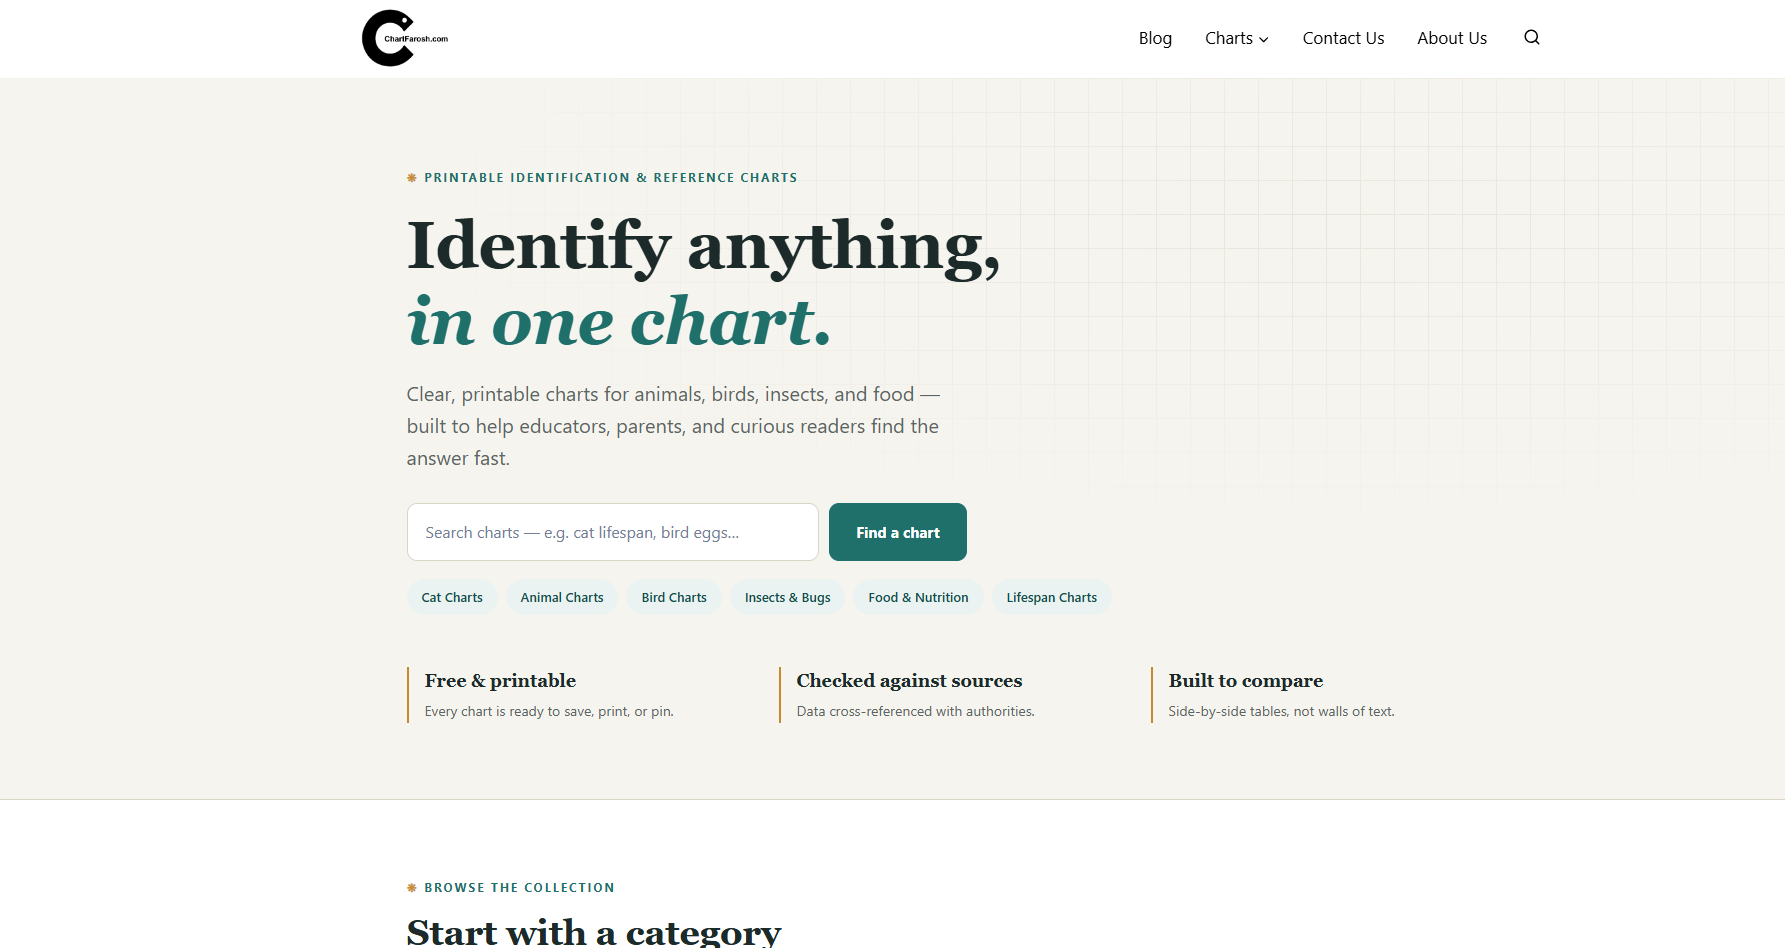Select the Insects & Bugs tag
1785x948 pixels.
[788, 597]
